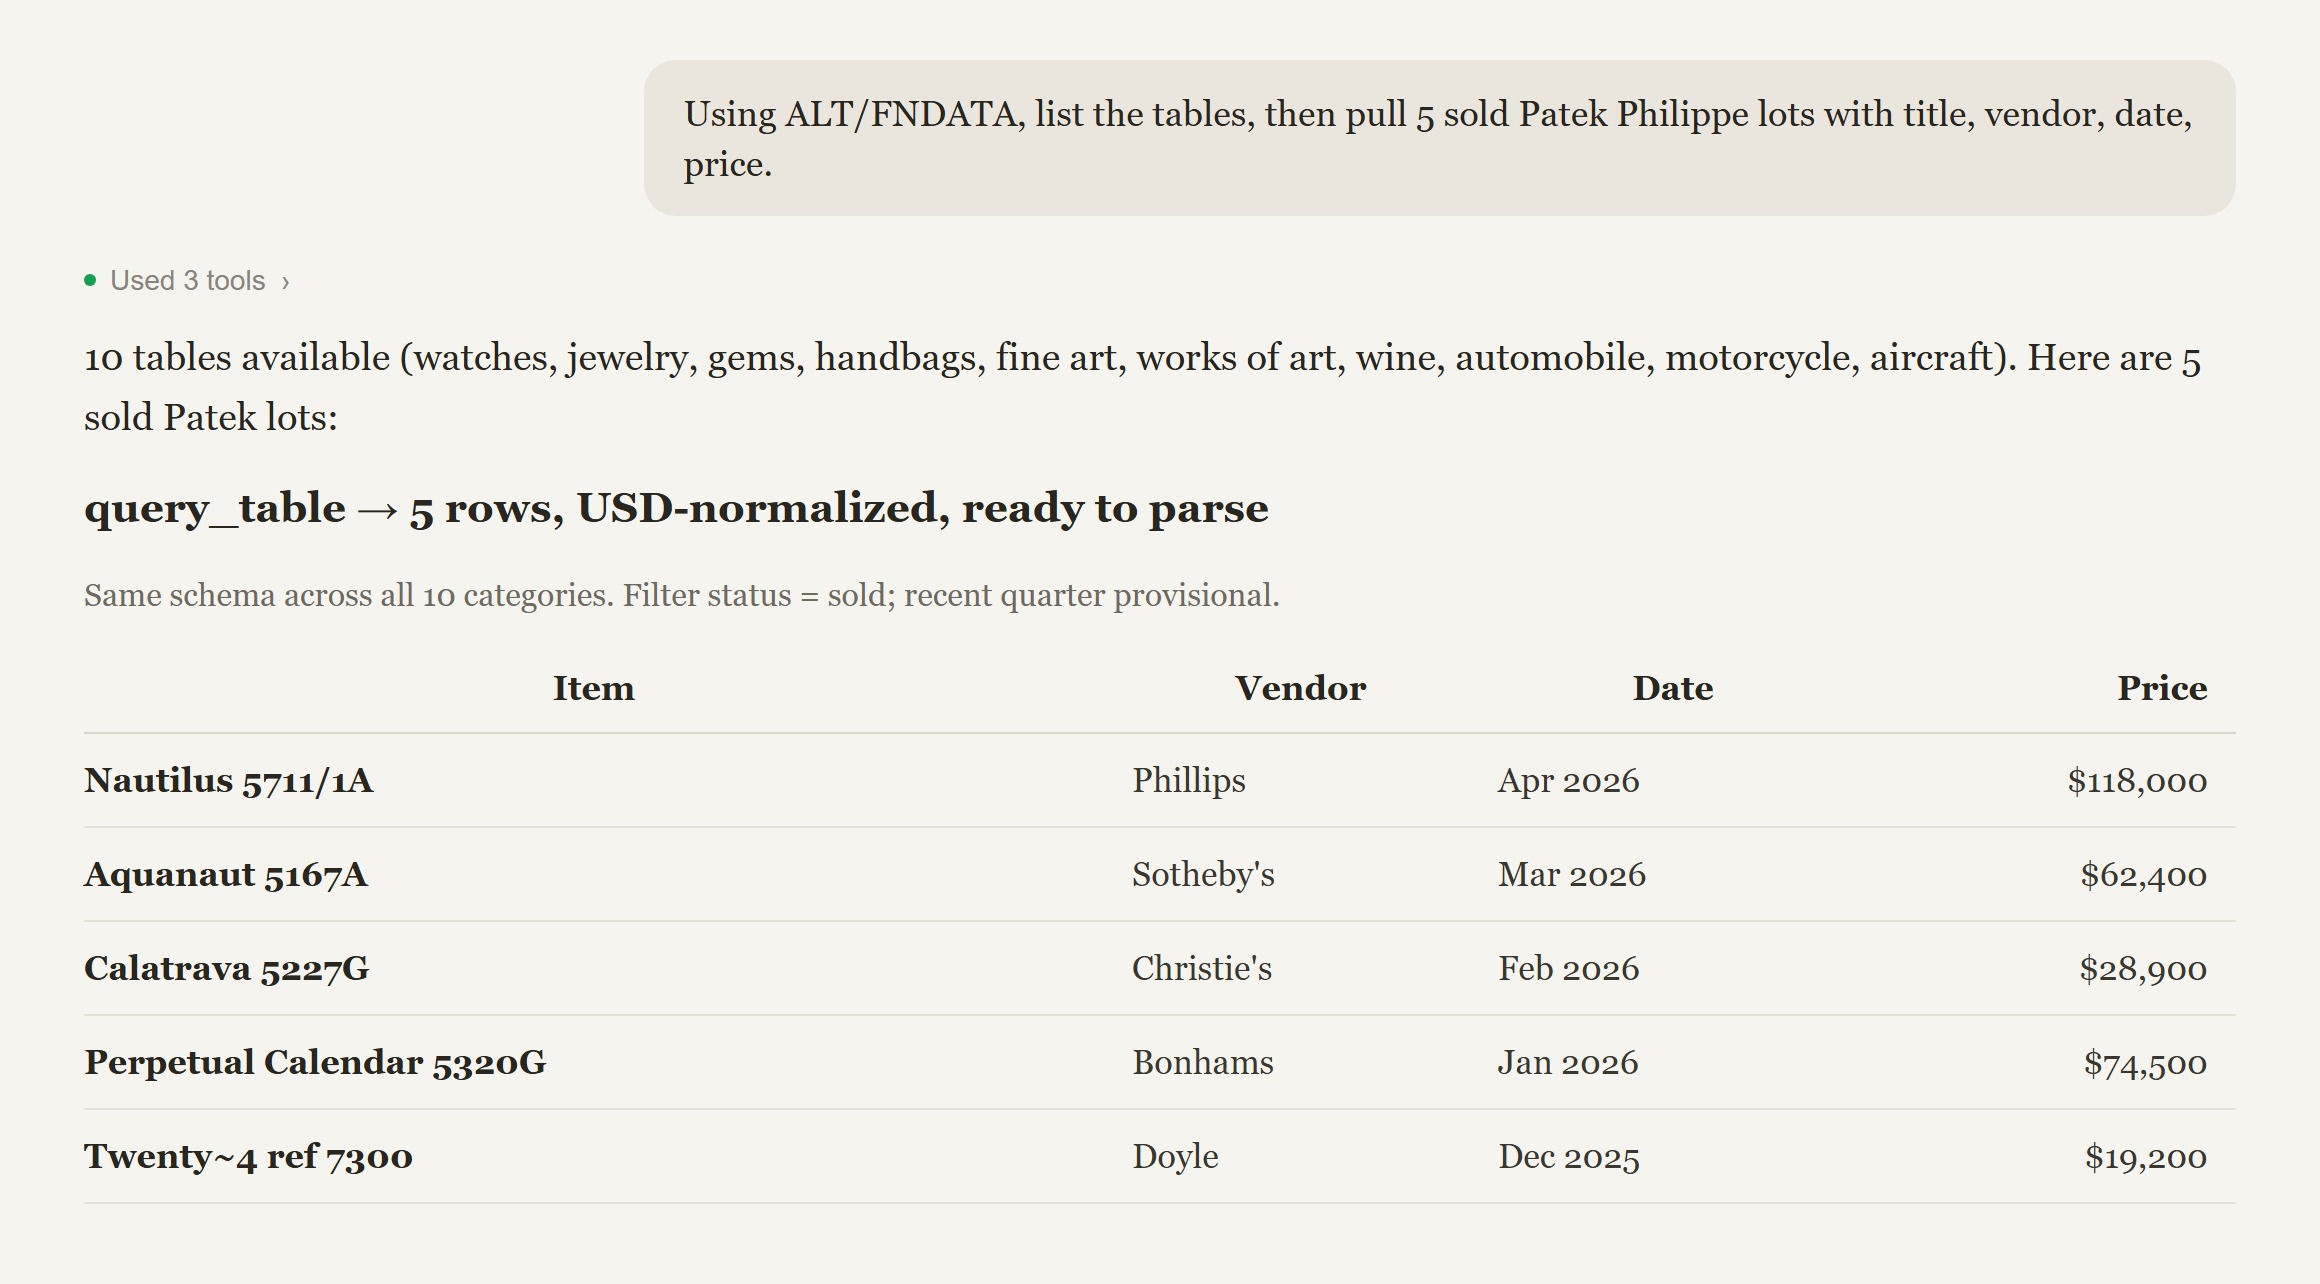
Task: Click vendor Christie's
Action: pyautogui.click(x=1202, y=968)
